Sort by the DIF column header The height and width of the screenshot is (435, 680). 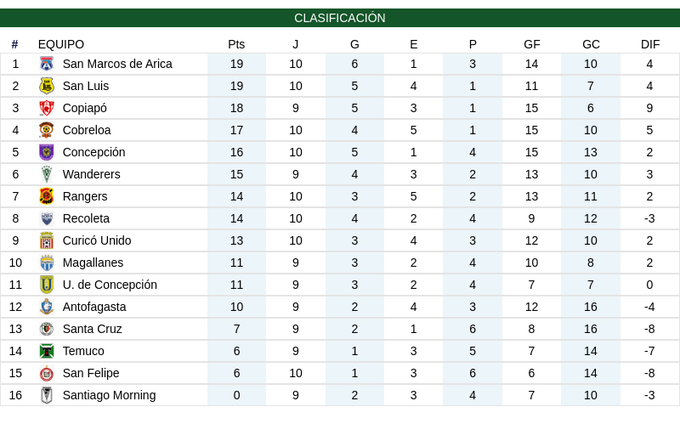[650, 45]
